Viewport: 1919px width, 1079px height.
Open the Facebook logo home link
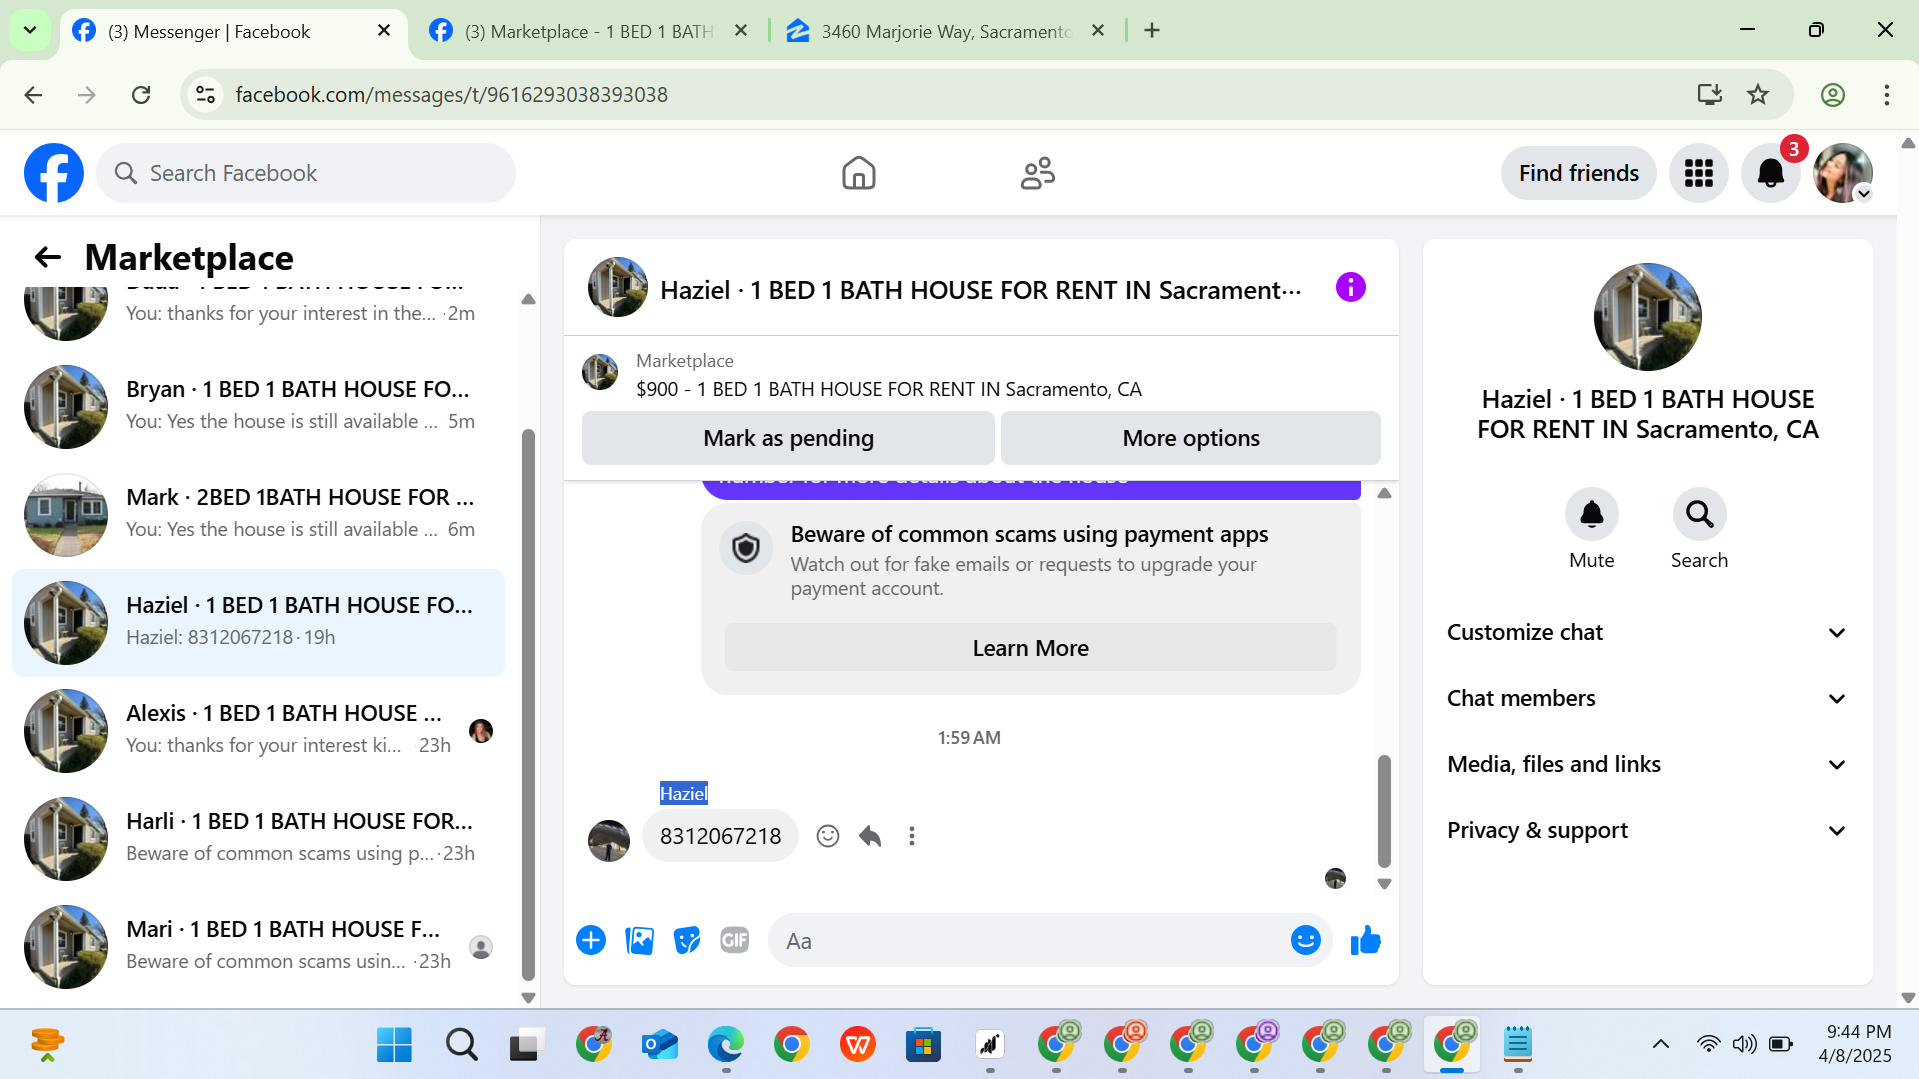[x=54, y=173]
